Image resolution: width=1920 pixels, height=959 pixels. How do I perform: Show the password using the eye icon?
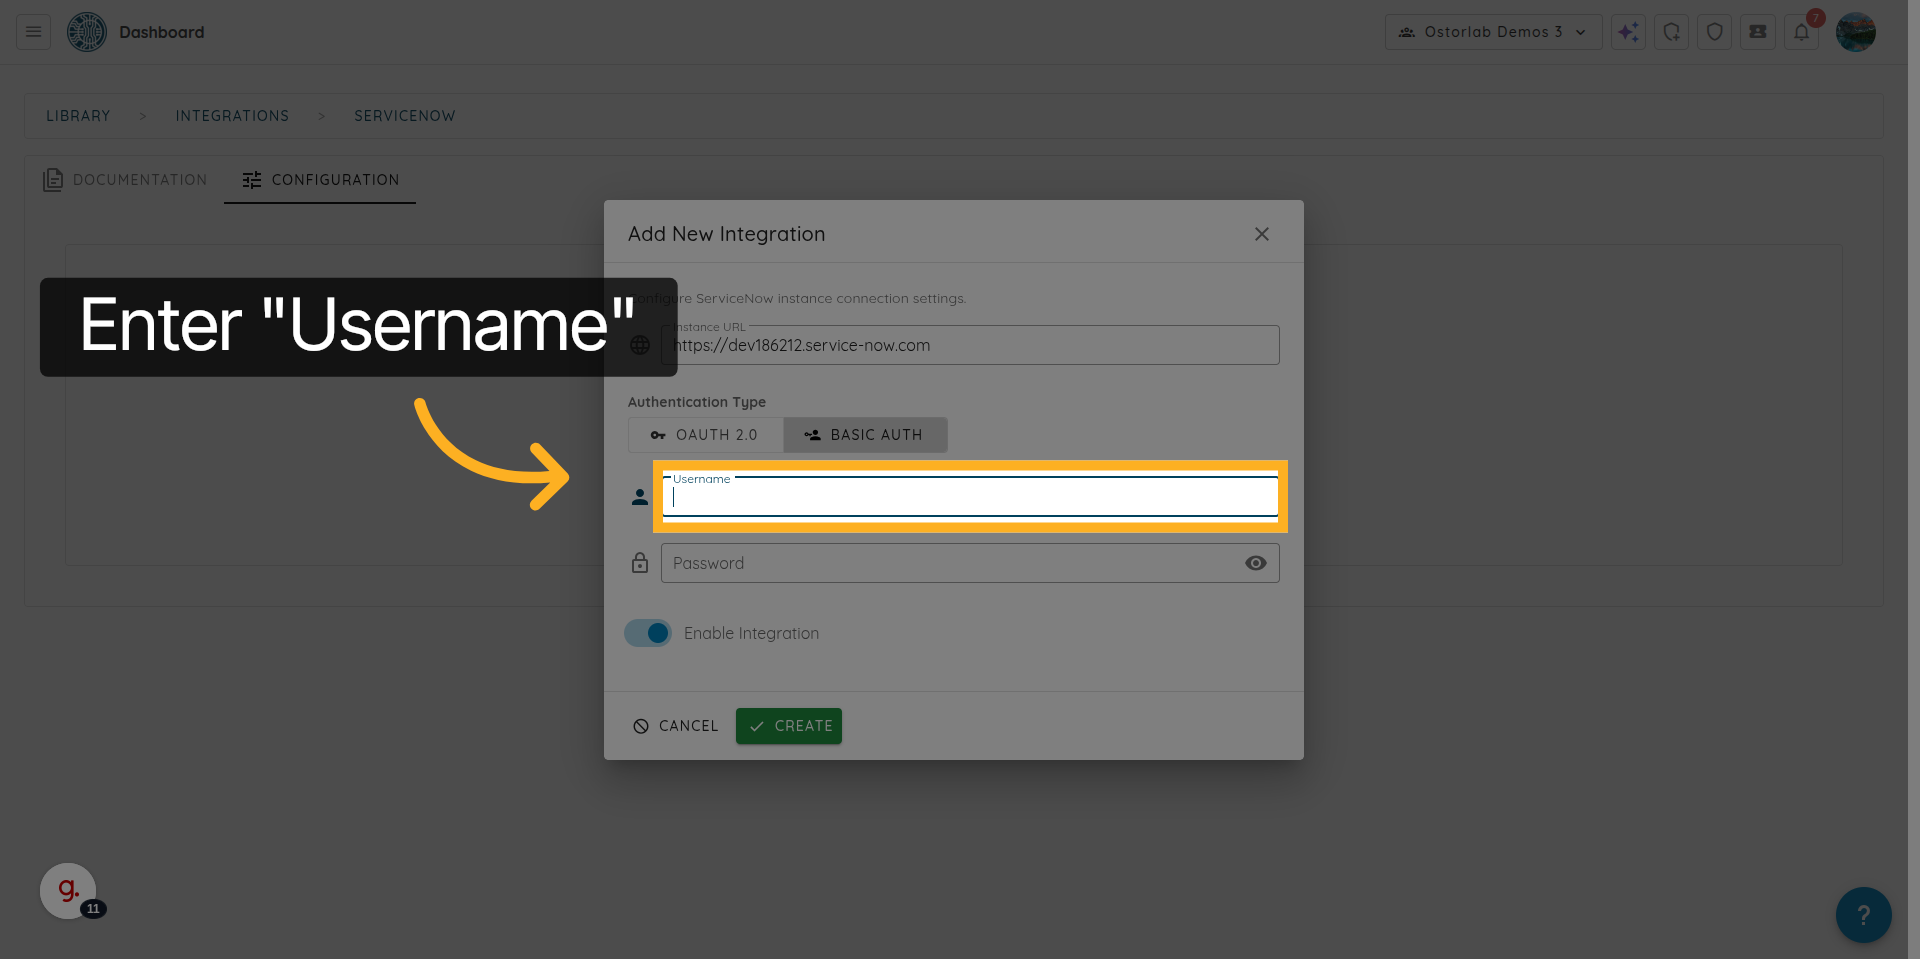click(x=1255, y=563)
